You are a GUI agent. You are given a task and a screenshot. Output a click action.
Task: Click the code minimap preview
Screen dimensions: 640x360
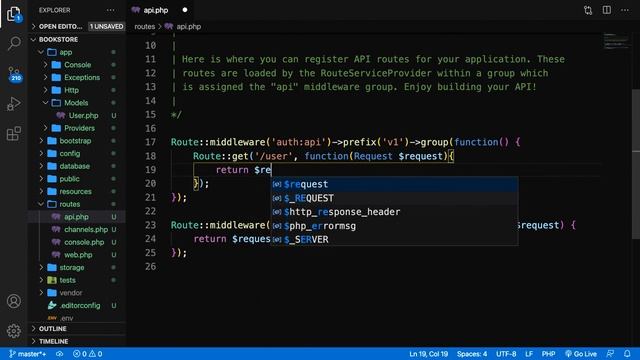(616, 41)
